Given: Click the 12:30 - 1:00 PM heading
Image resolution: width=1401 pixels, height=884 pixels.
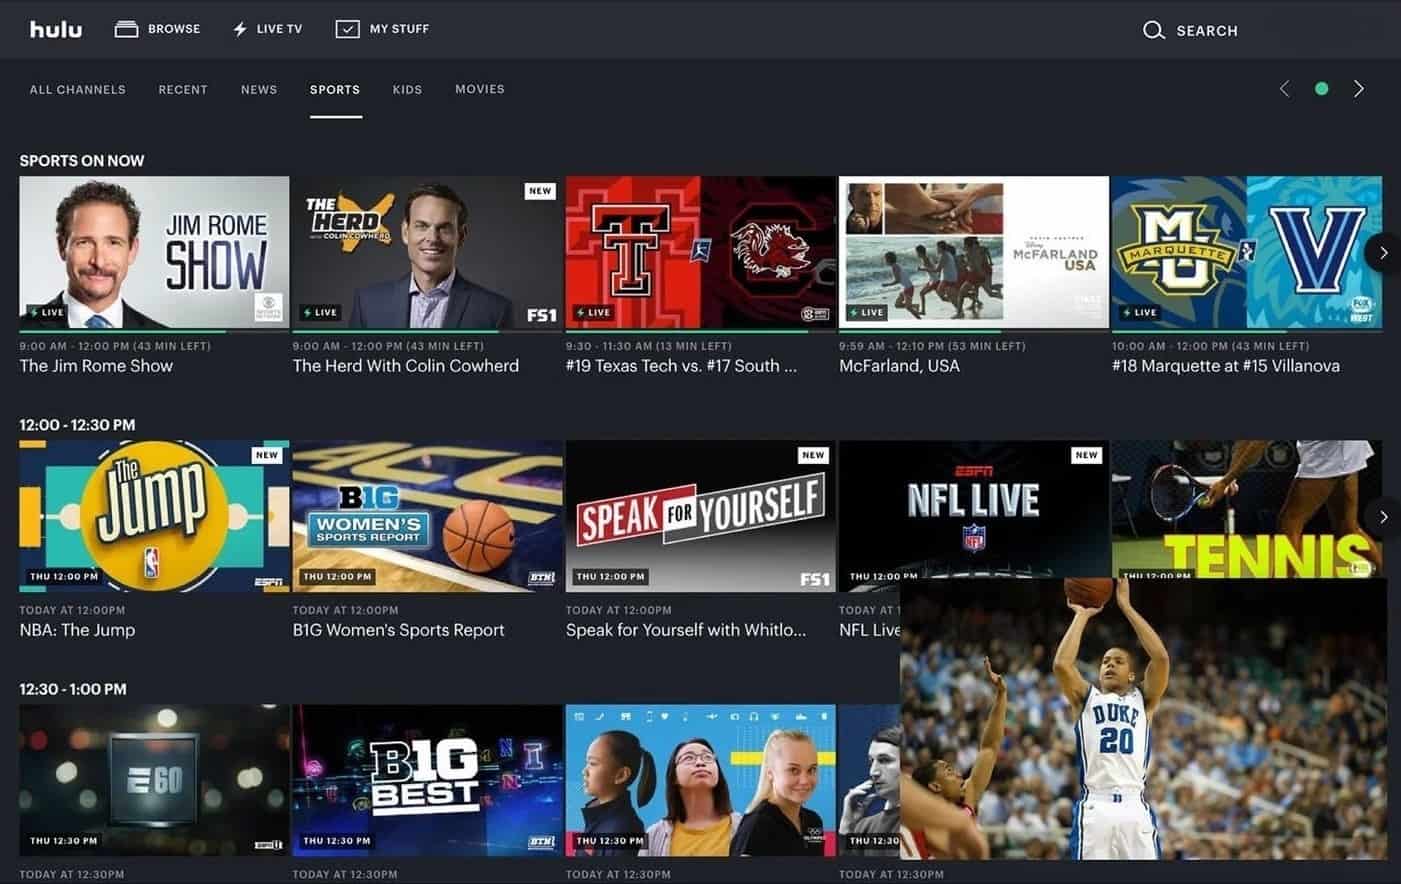Looking at the screenshot, I should pyautogui.click(x=73, y=689).
